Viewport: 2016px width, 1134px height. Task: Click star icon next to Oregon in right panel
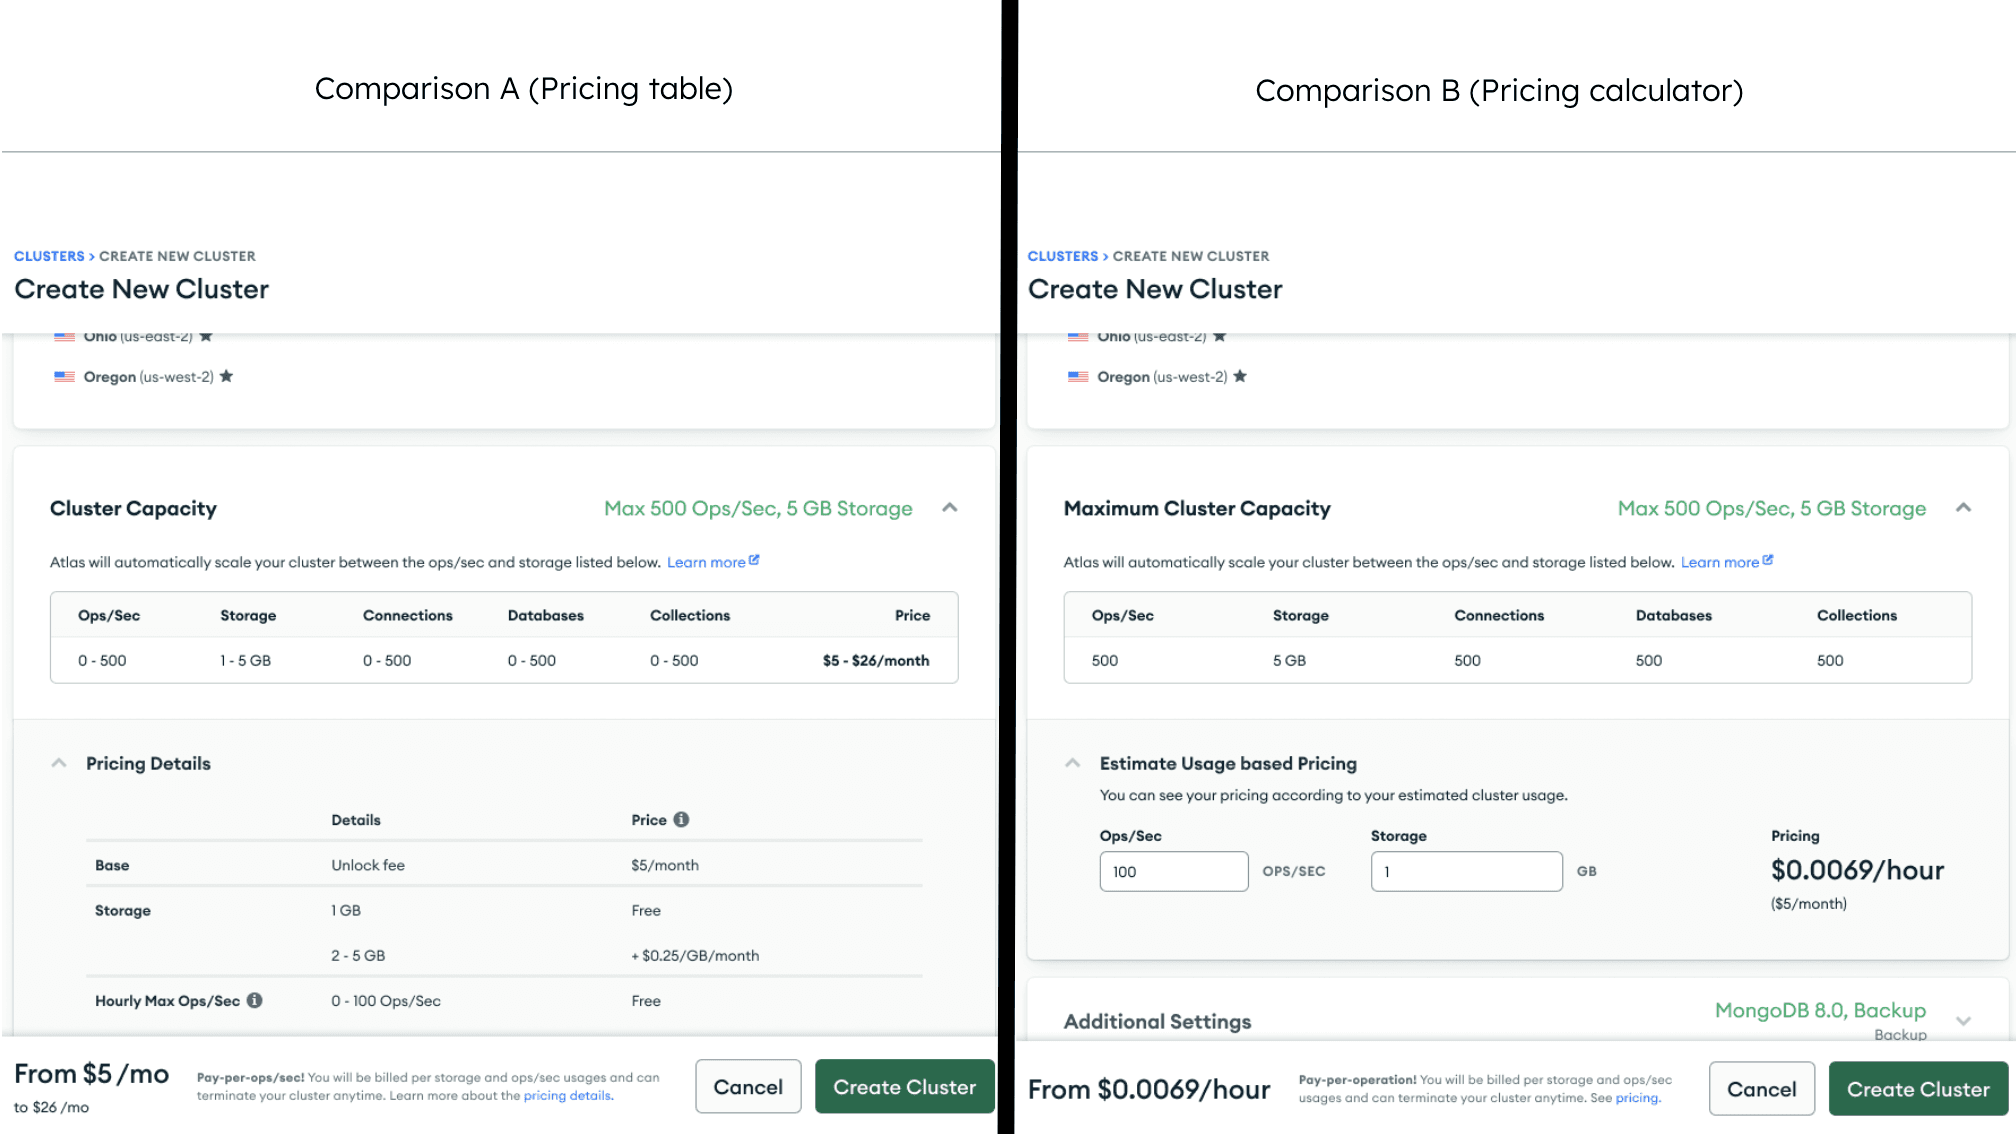click(x=1240, y=376)
